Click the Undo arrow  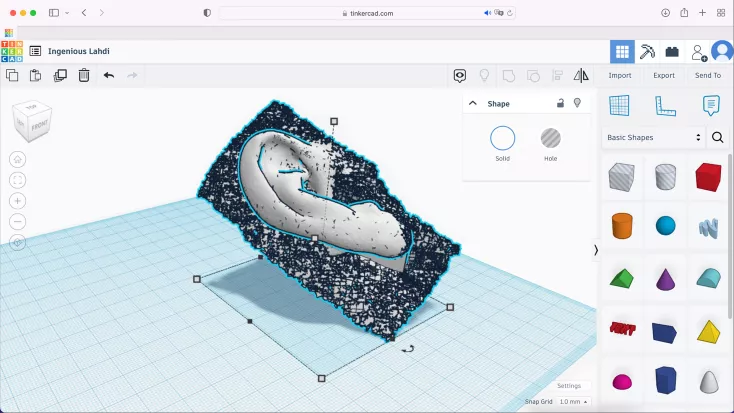click(x=109, y=75)
